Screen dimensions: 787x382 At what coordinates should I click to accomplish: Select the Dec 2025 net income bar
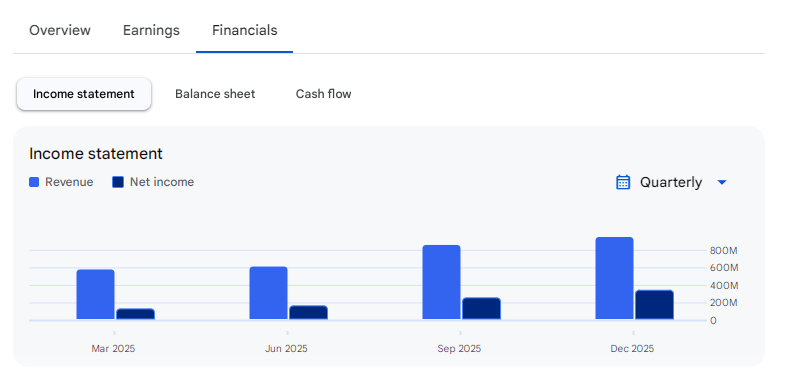pos(654,305)
